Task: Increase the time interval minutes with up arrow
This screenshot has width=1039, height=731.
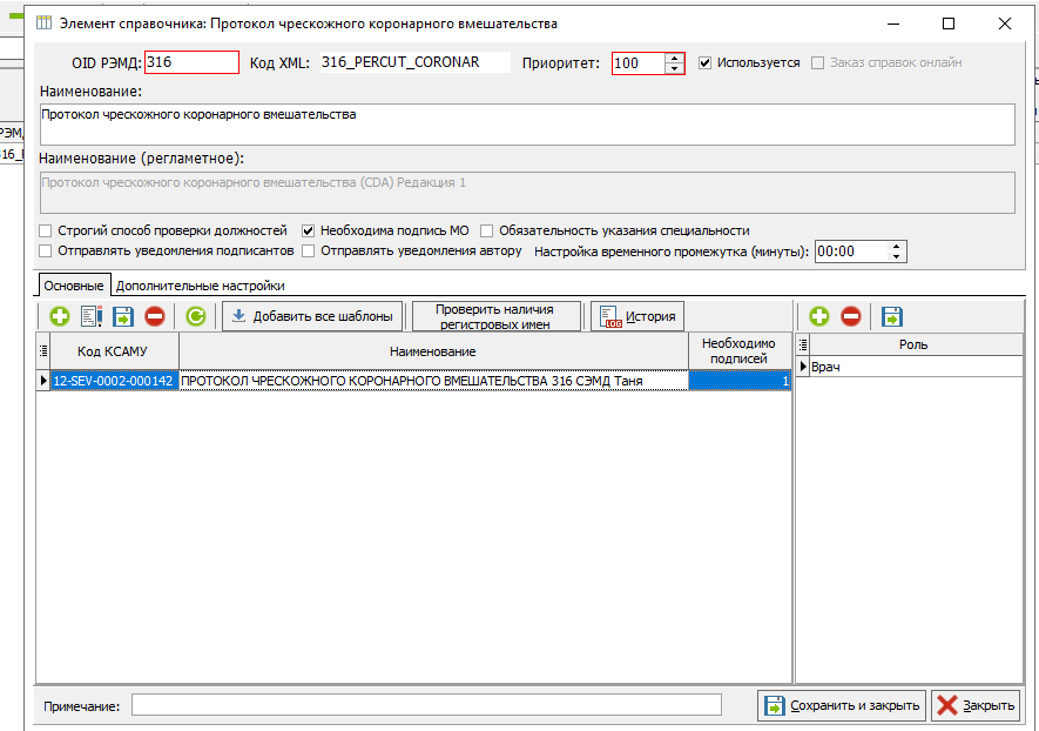Action: (897, 247)
